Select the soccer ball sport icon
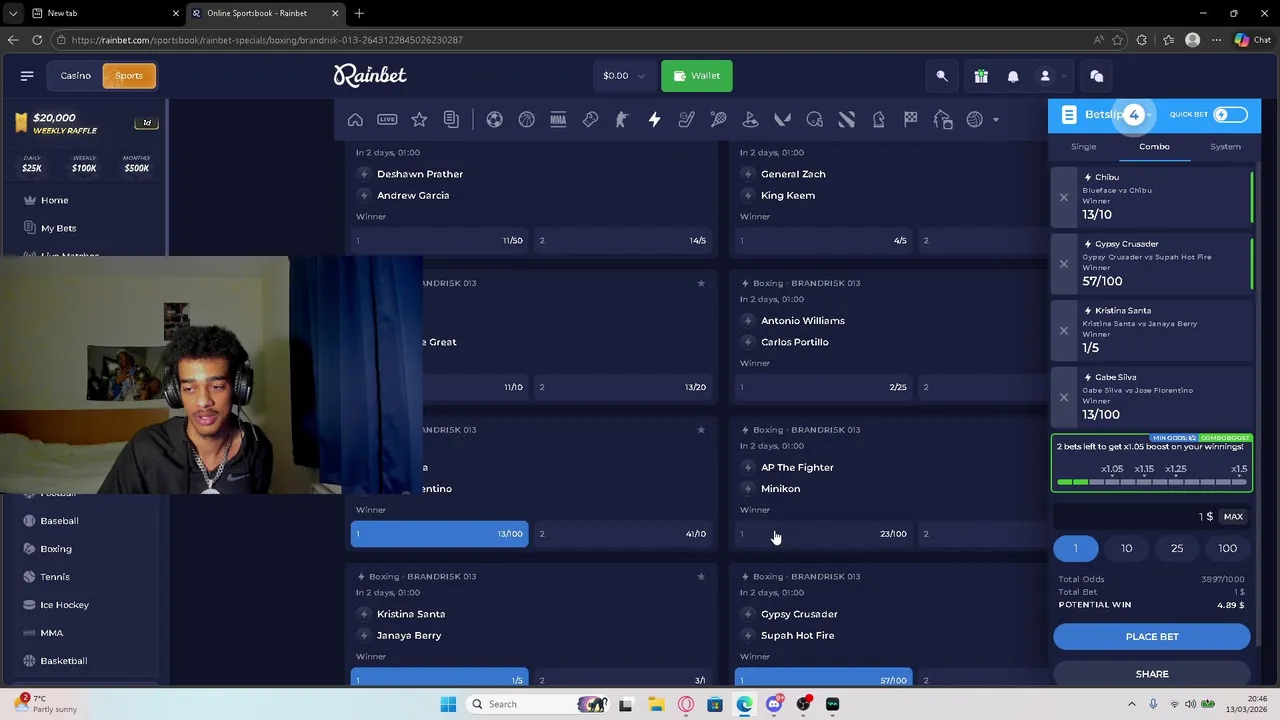This screenshot has height=720, width=1280. 494,120
